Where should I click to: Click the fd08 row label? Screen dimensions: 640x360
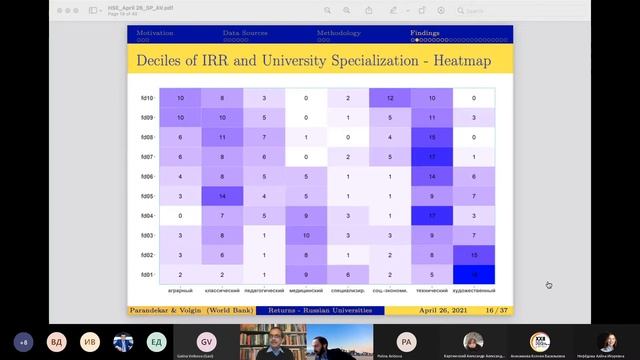point(147,137)
